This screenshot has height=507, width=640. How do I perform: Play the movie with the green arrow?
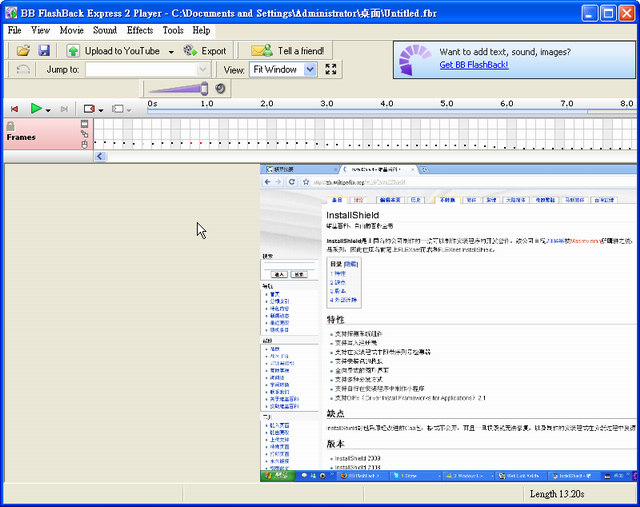tap(36, 109)
